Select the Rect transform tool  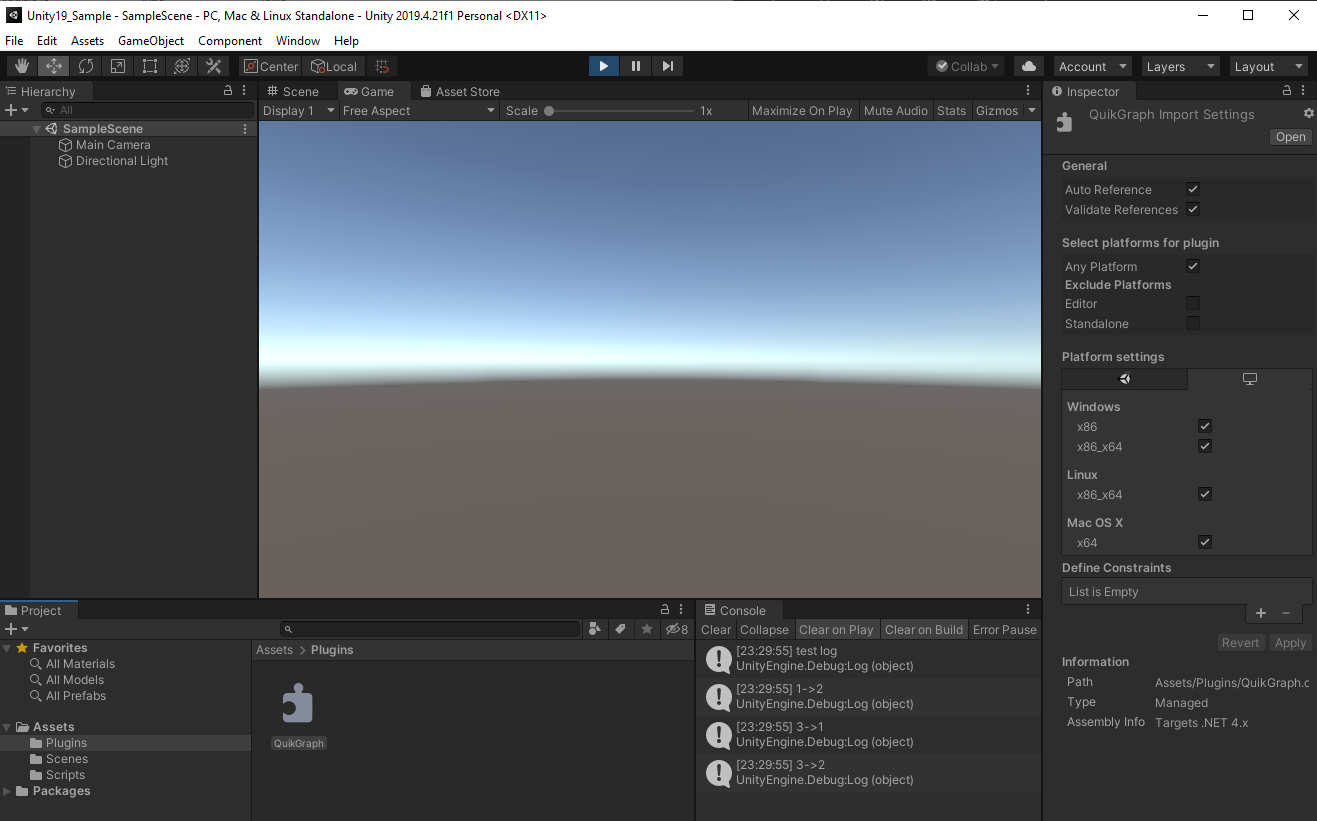(150, 66)
